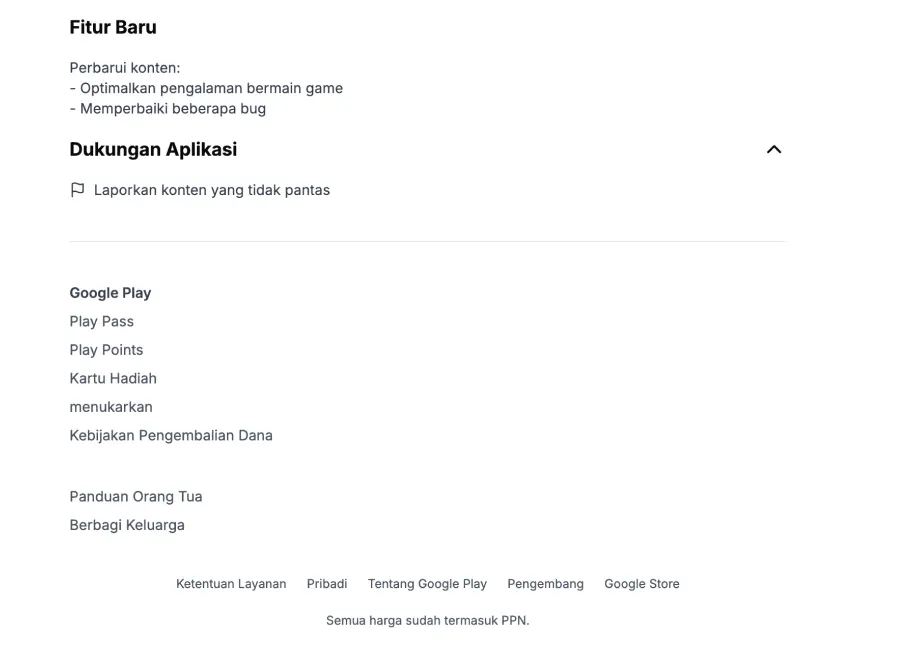This screenshot has width=900, height=659.
Task: Open the Kartu Hadiah link
Action: [x=113, y=378]
